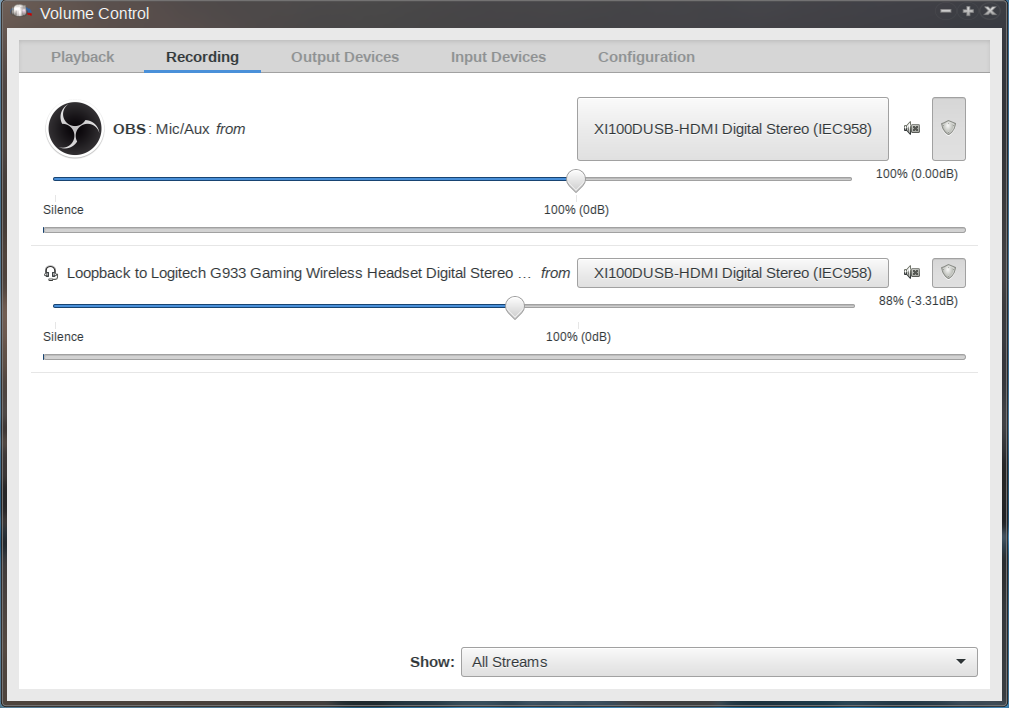Mute the OBS Mic/Aux stream
The image size is (1009, 708).
click(x=911, y=129)
